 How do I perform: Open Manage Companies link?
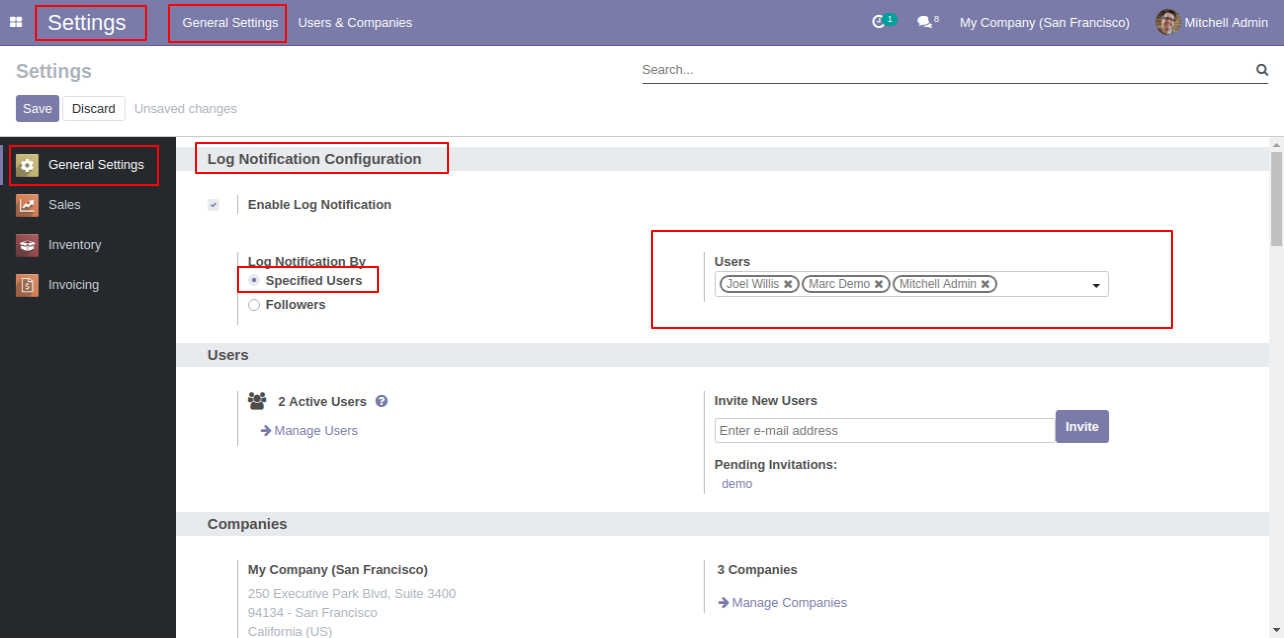pyautogui.click(x=782, y=603)
